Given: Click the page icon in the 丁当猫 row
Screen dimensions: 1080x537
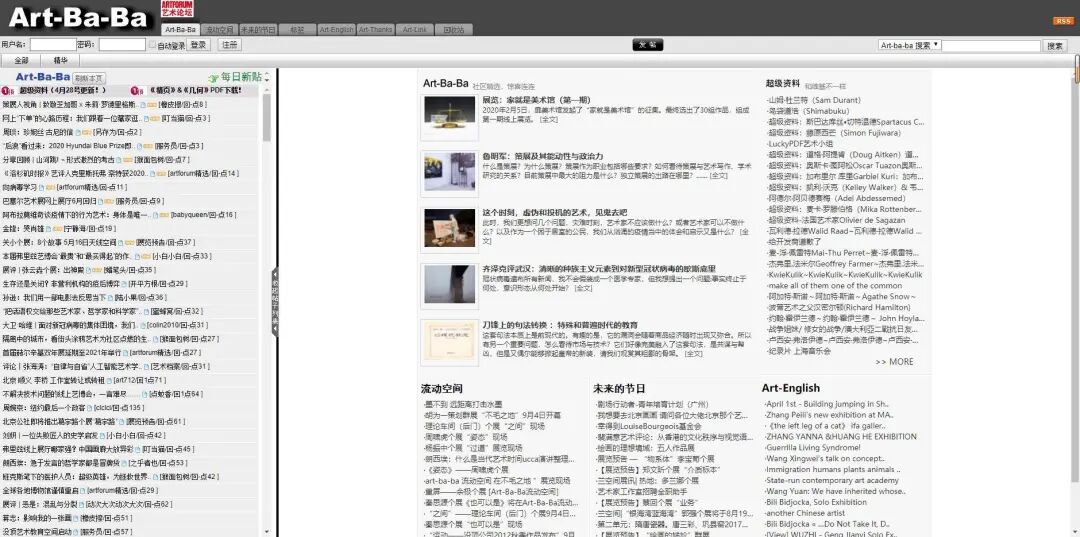Looking at the screenshot, I should coord(145,118).
